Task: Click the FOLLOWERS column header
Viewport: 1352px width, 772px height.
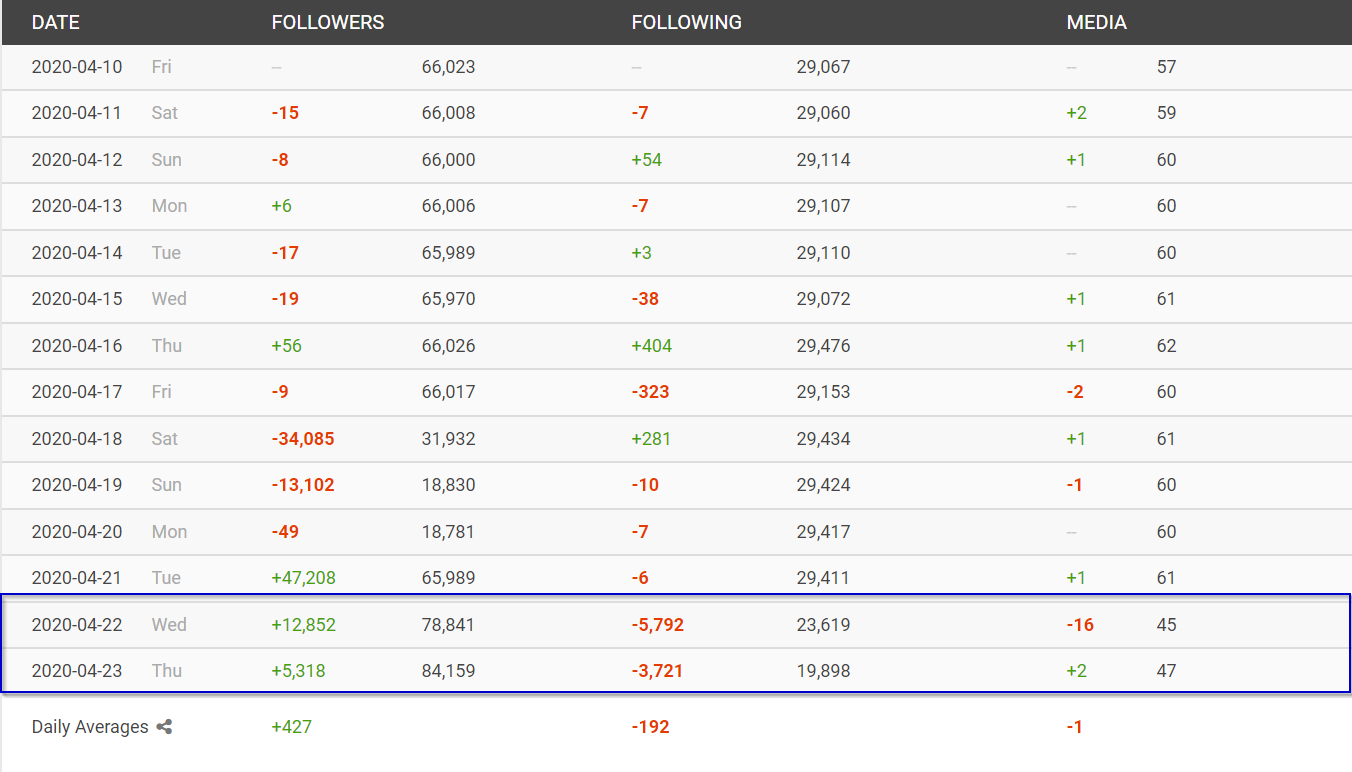Action: (328, 22)
